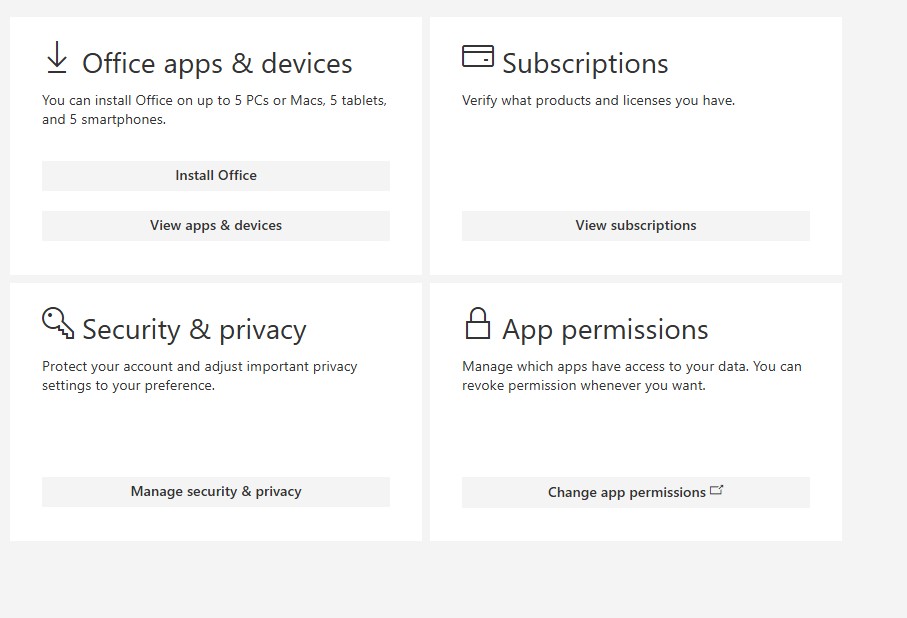
Task: Click the padlock icon beside App permissions
Action: pyautogui.click(x=478, y=323)
